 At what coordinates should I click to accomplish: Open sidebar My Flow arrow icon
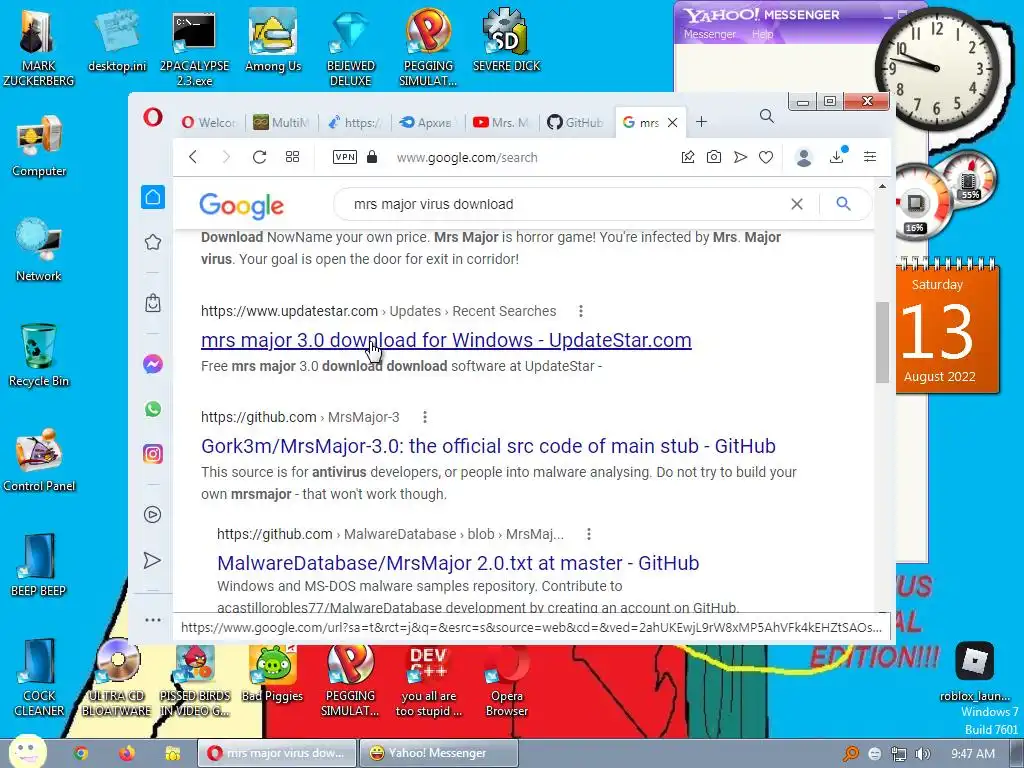[x=152, y=560]
